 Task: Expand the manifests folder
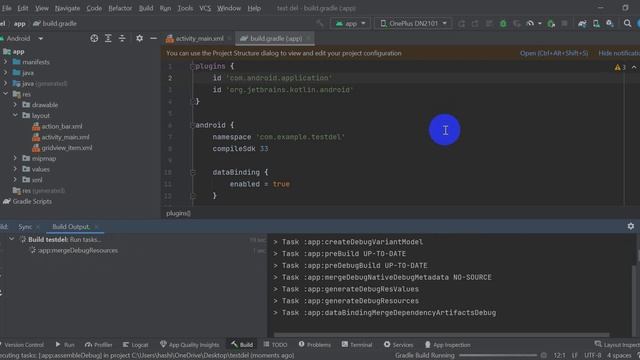click(x=5, y=62)
